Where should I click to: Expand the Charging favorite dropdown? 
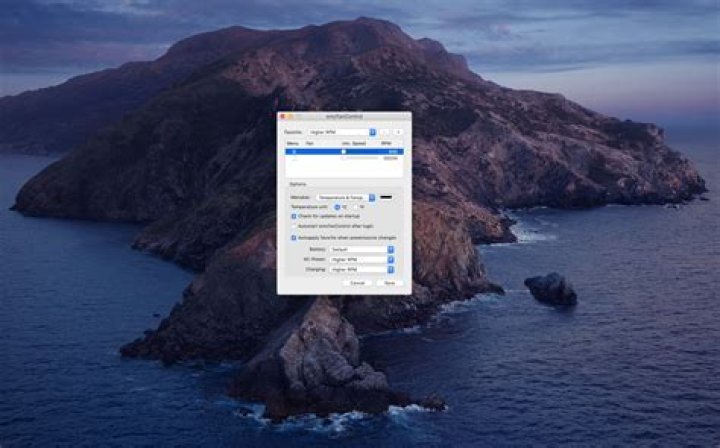pyautogui.click(x=362, y=269)
